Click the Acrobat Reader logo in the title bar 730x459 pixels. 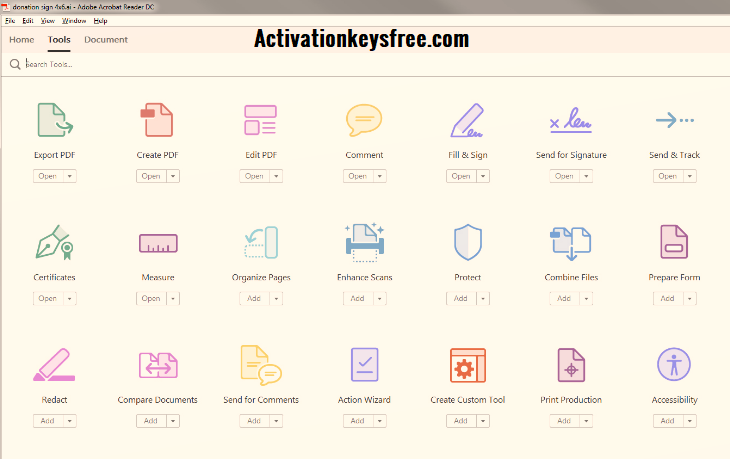(x=6, y=7)
